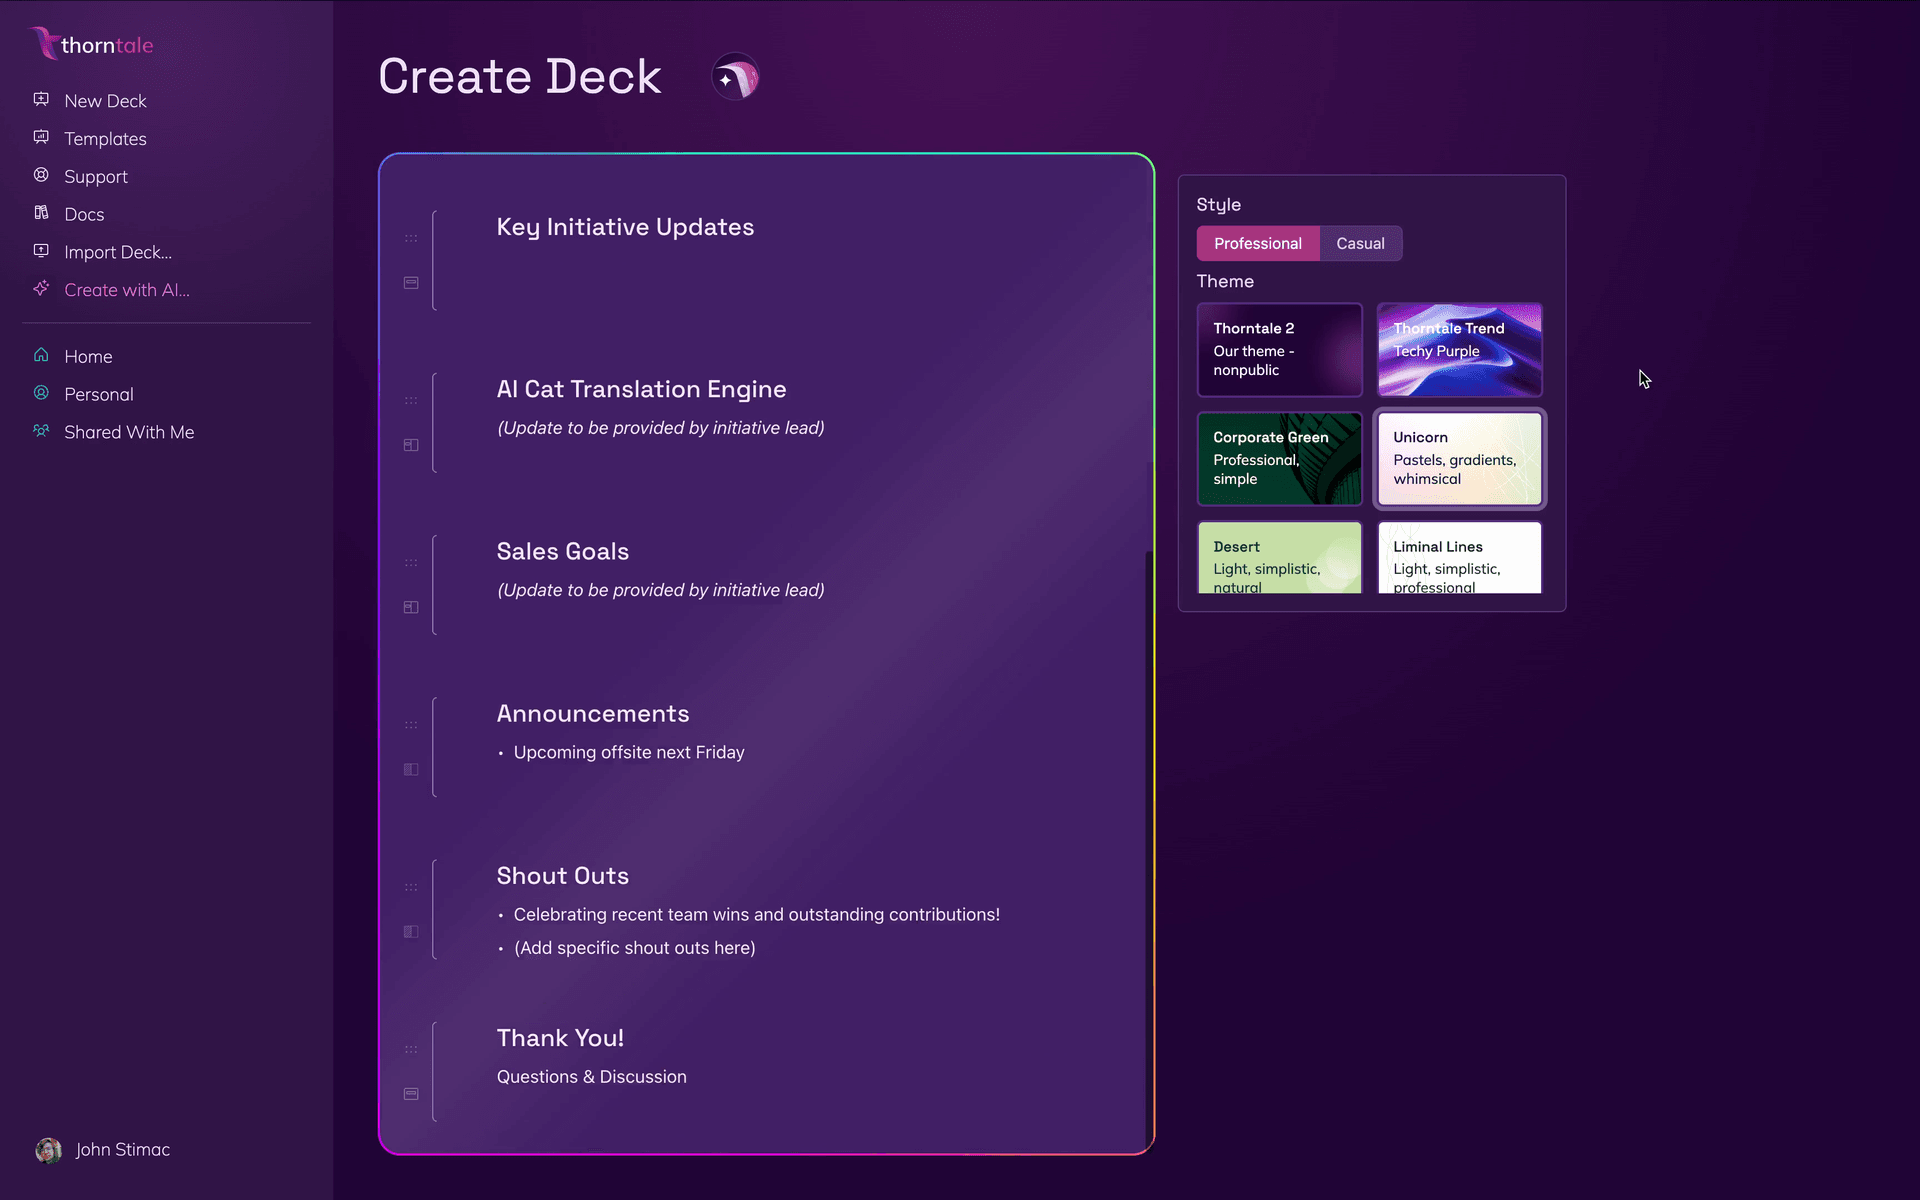
Task: Click the Support lifebuoy icon
Action: click(41, 176)
